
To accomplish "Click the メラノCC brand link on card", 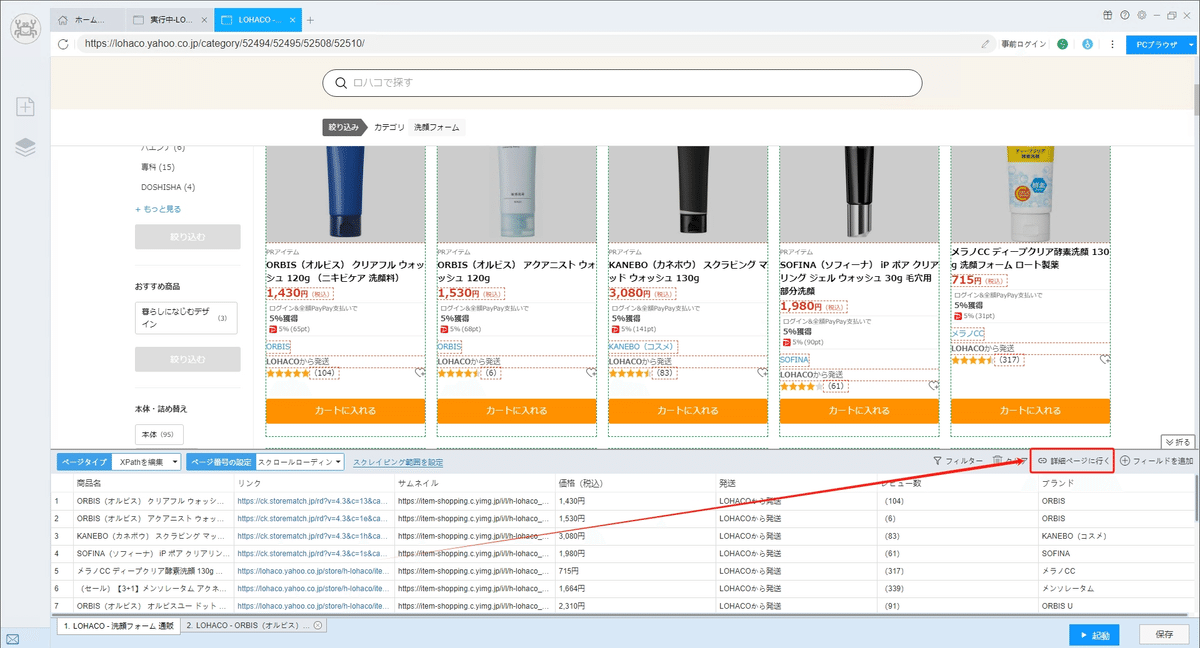I will tap(968, 332).
